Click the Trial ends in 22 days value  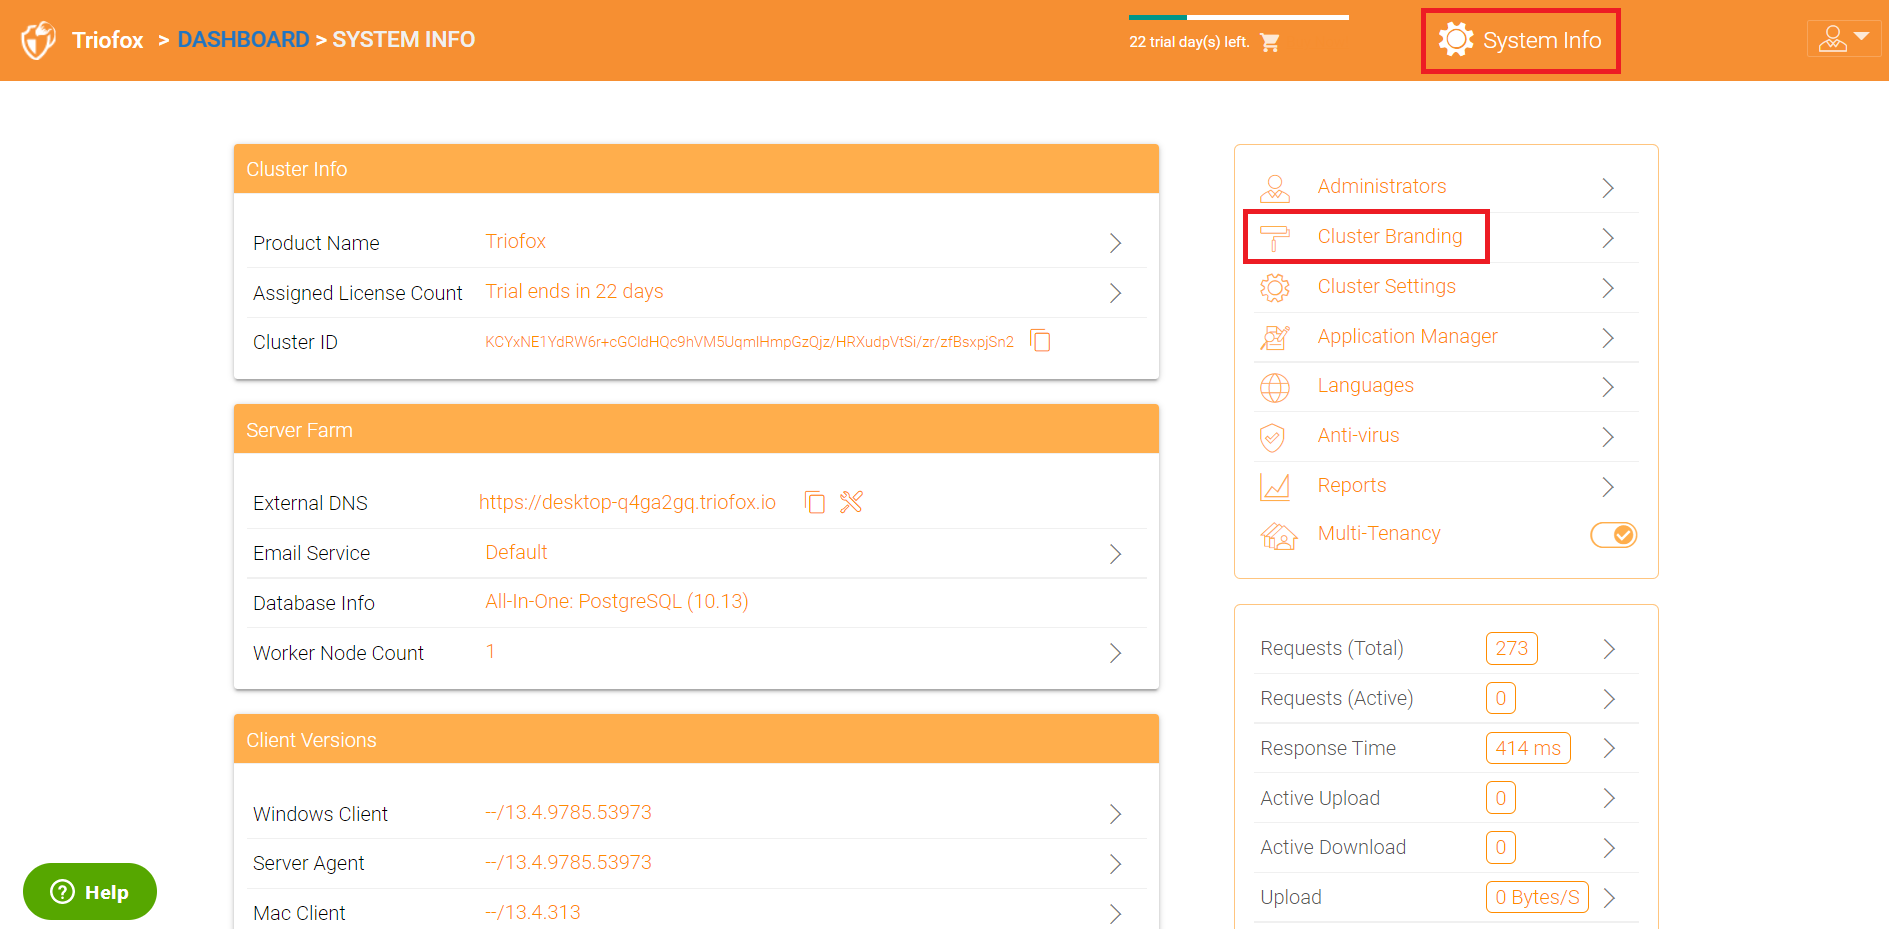[574, 291]
